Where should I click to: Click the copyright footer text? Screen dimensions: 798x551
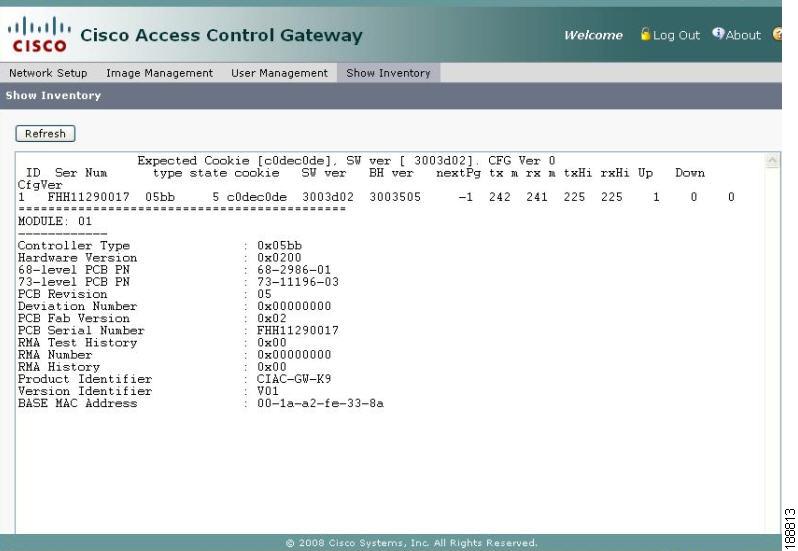click(411, 543)
